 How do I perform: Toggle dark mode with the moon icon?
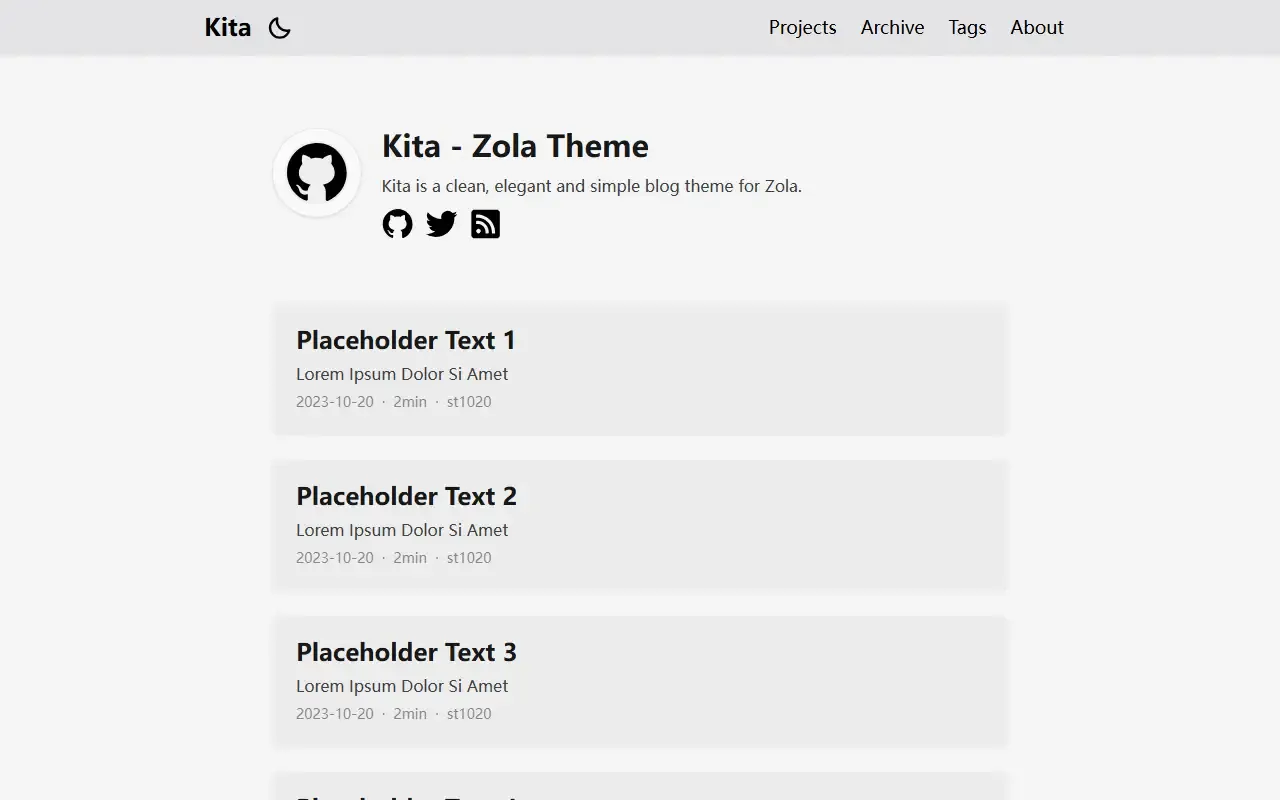280,28
